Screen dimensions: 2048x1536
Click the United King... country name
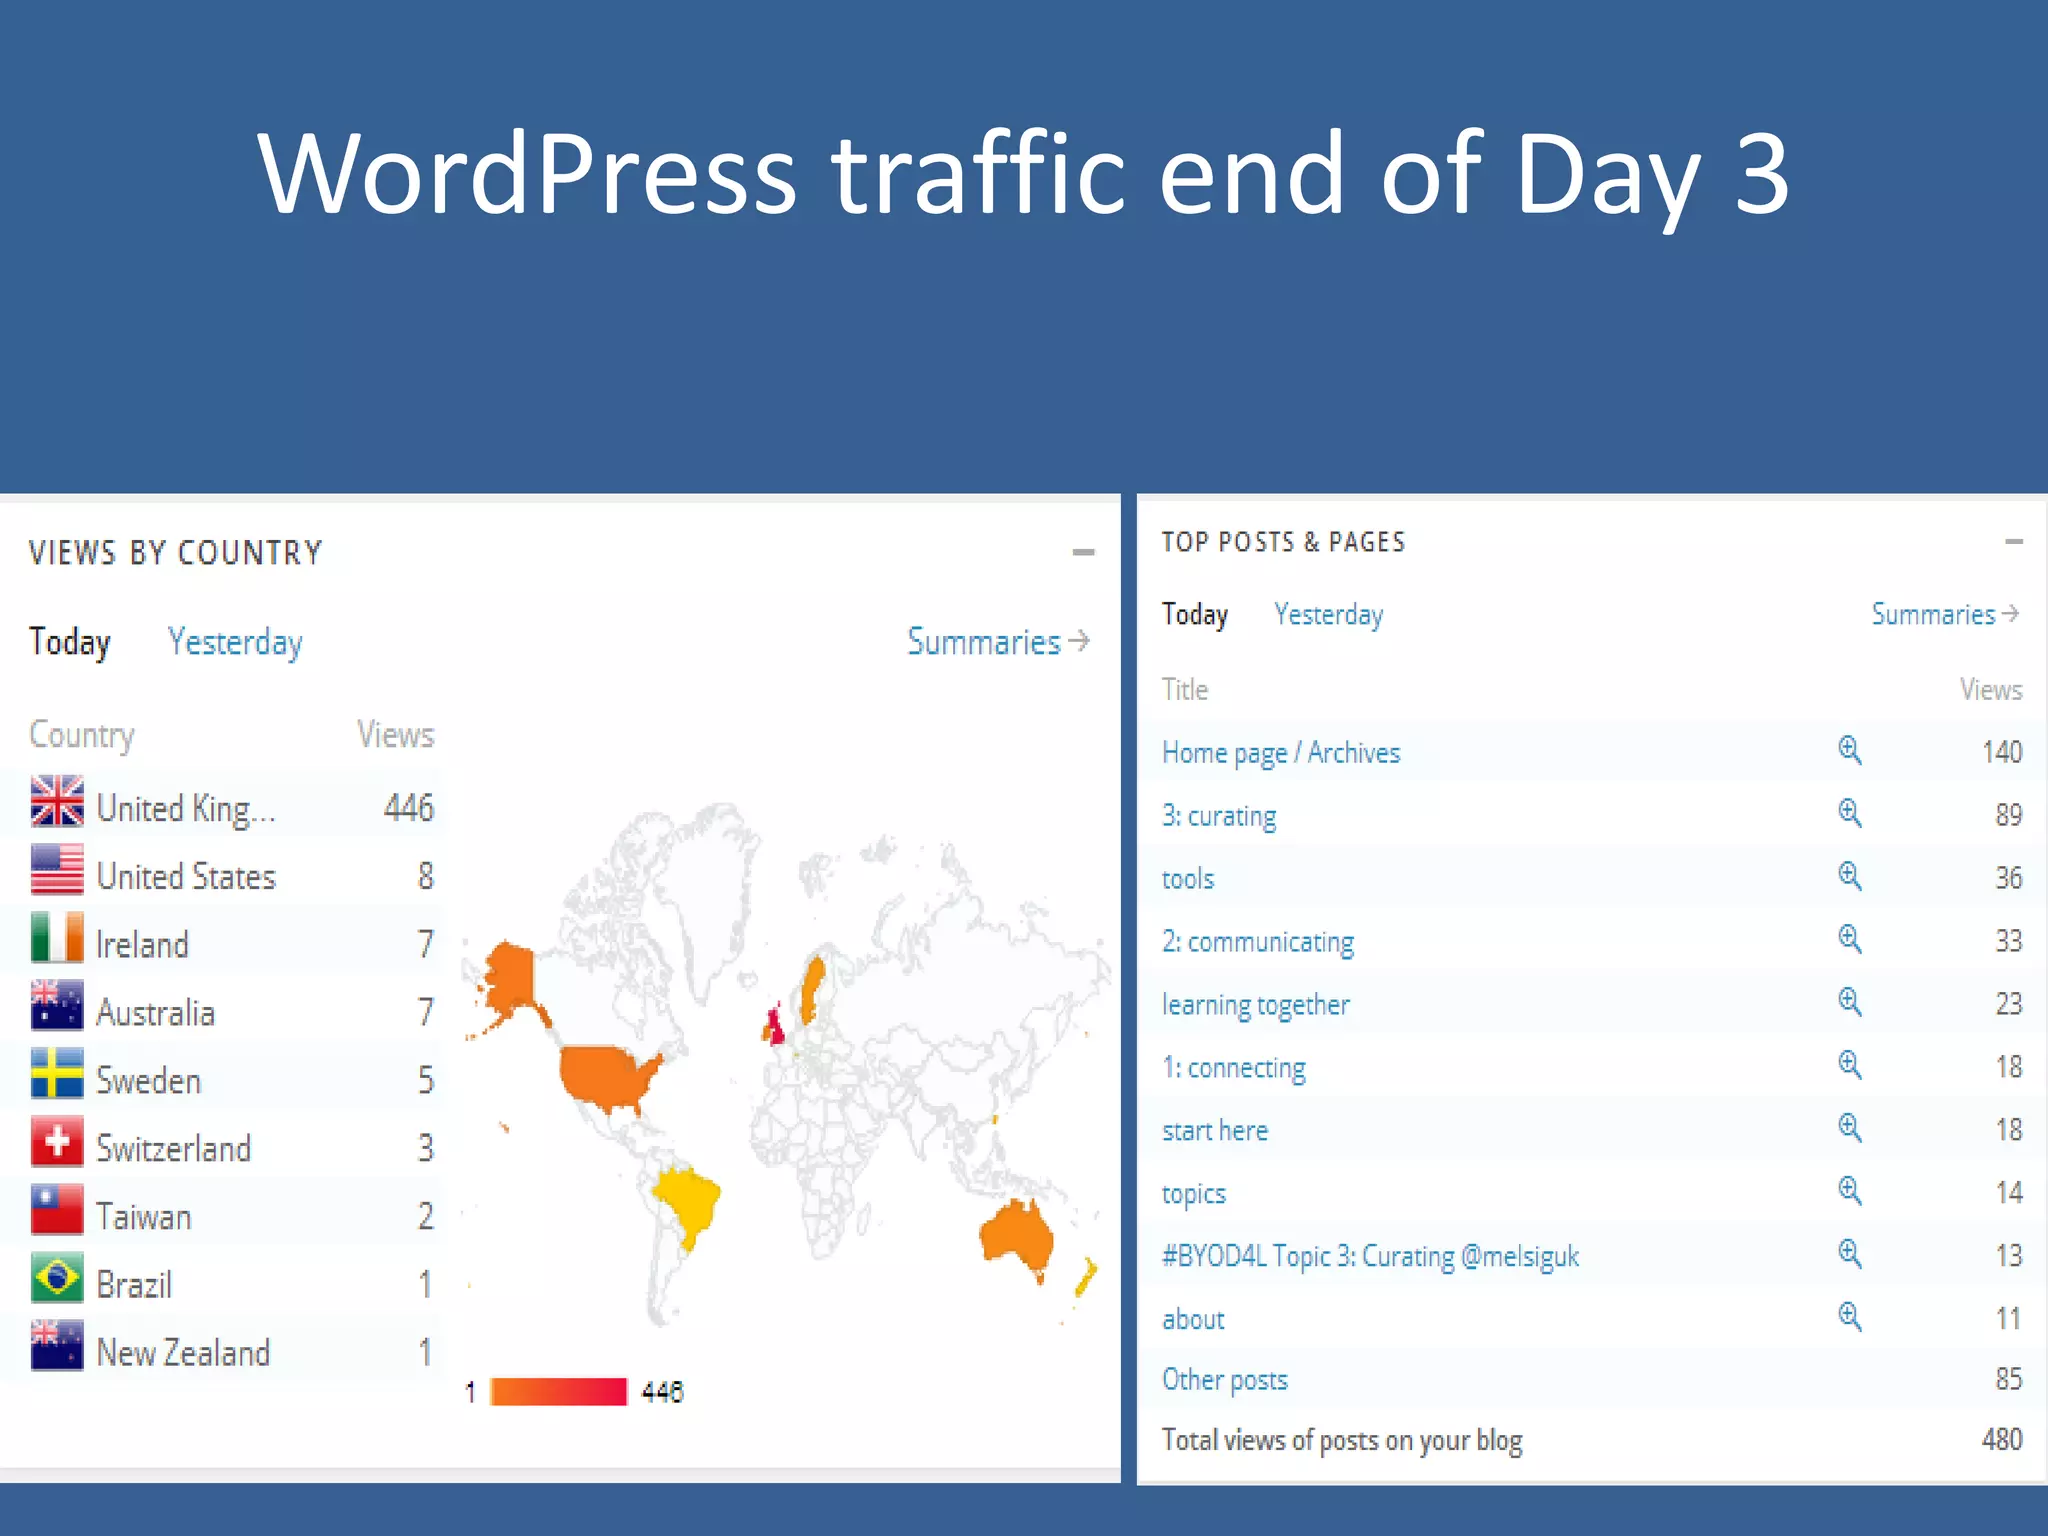pos(186,809)
